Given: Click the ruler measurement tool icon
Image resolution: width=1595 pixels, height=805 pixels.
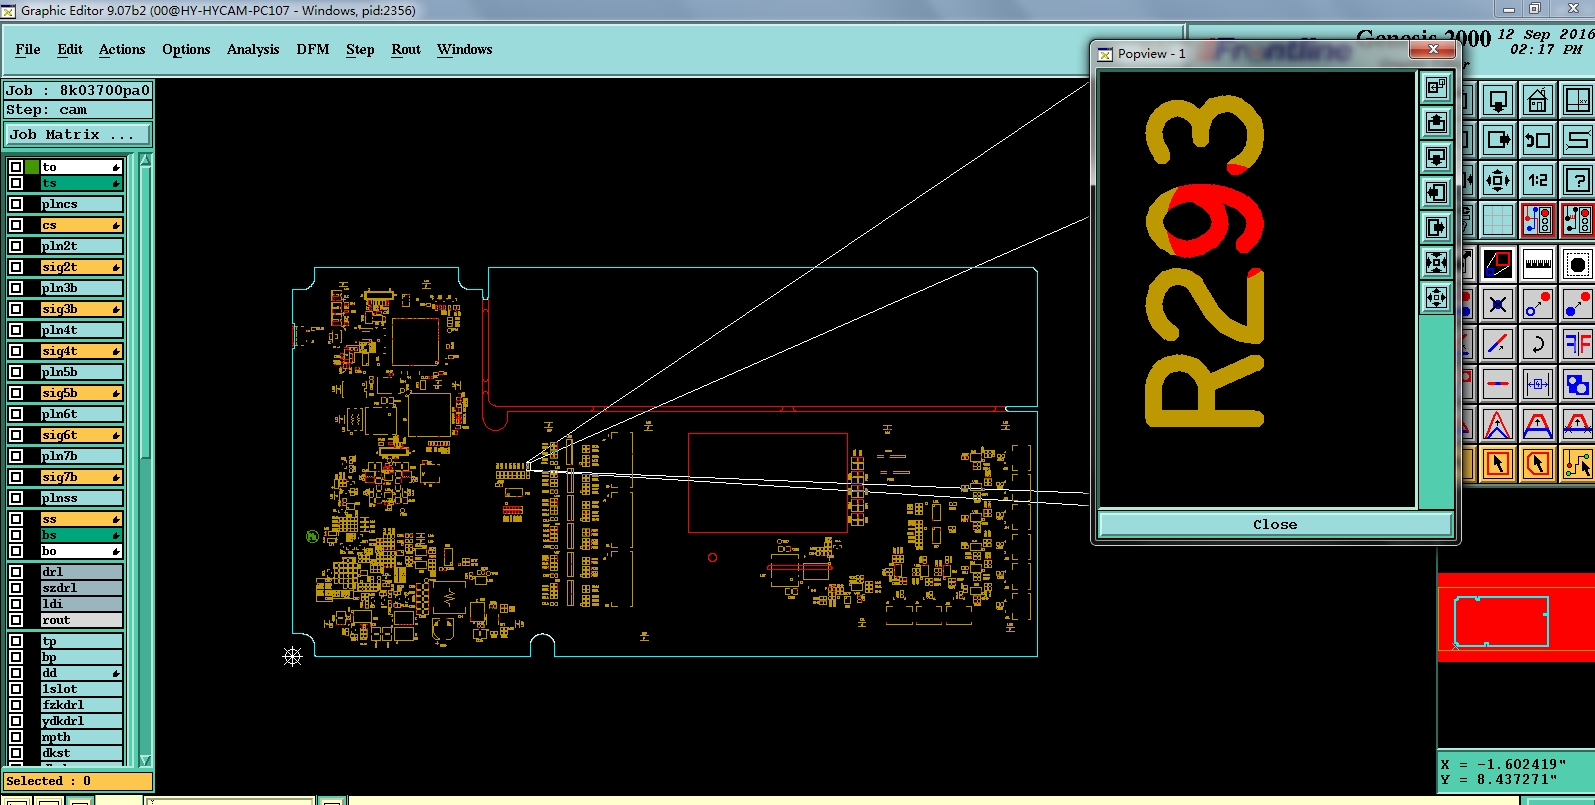Looking at the screenshot, I should tap(1537, 264).
